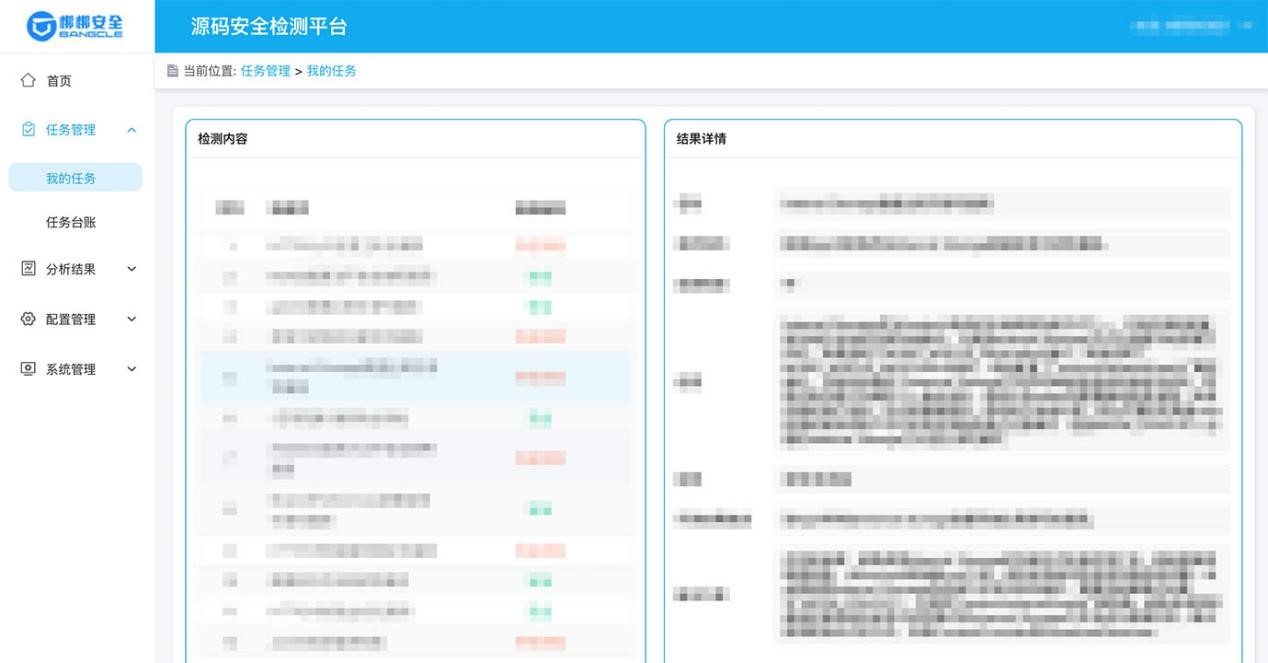Image resolution: width=1268 pixels, height=663 pixels.
Task: Open 任务台账 in the sidebar
Action: click(71, 222)
